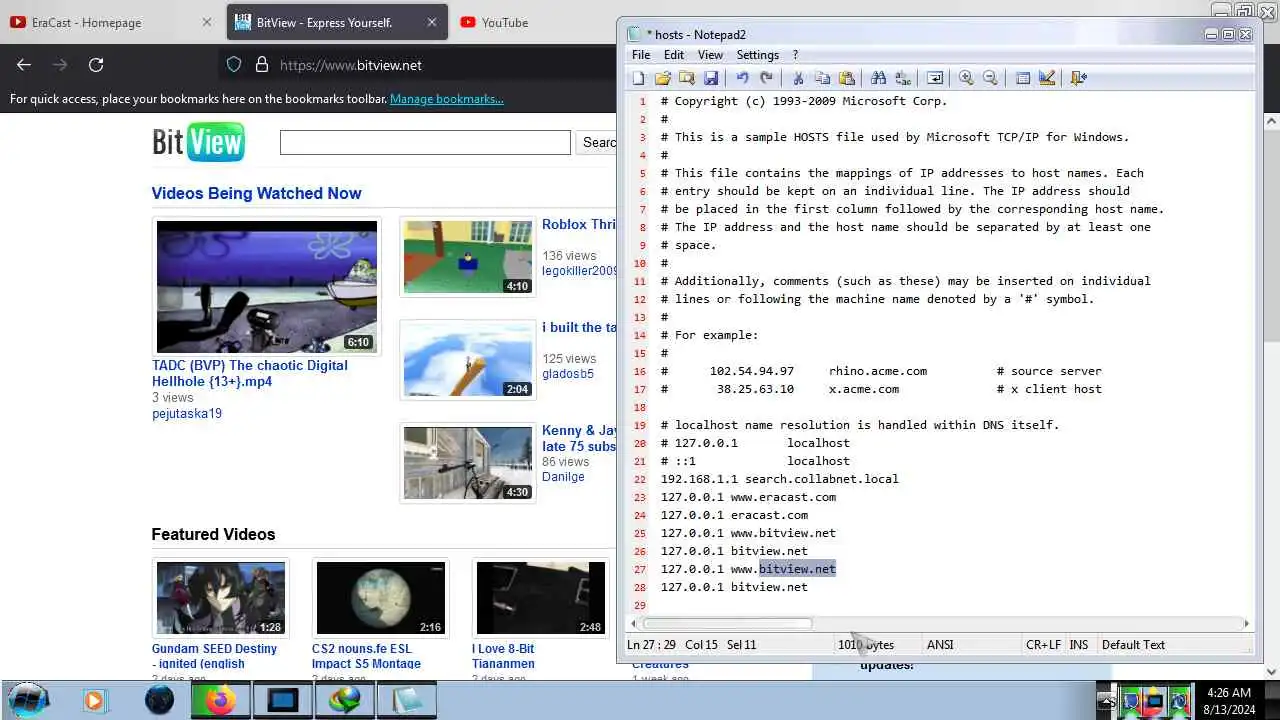Zoom out on the Notepad2 text
Image resolution: width=1280 pixels, height=720 pixels.
click(990, 78)
